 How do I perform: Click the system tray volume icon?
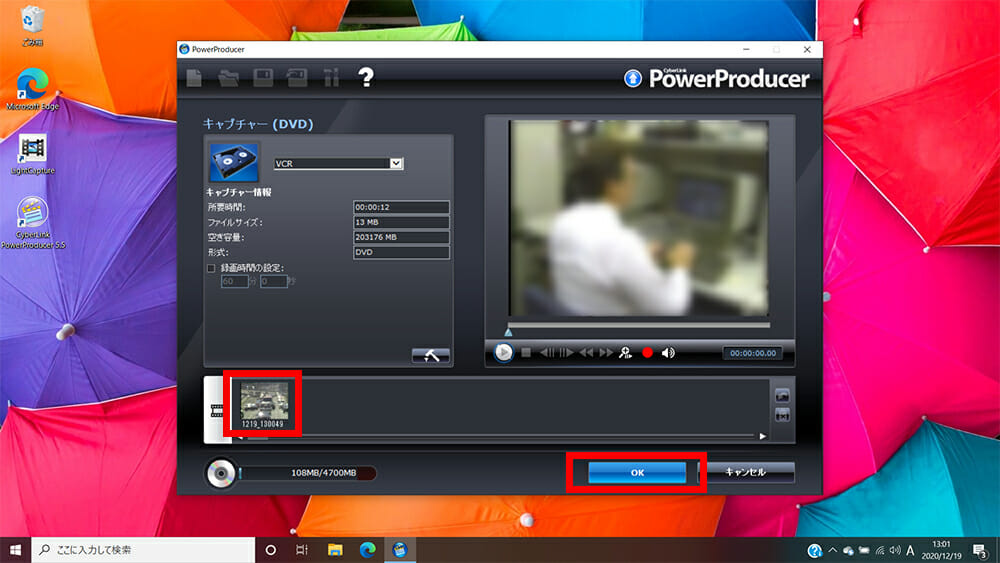[x=895, y=550]
